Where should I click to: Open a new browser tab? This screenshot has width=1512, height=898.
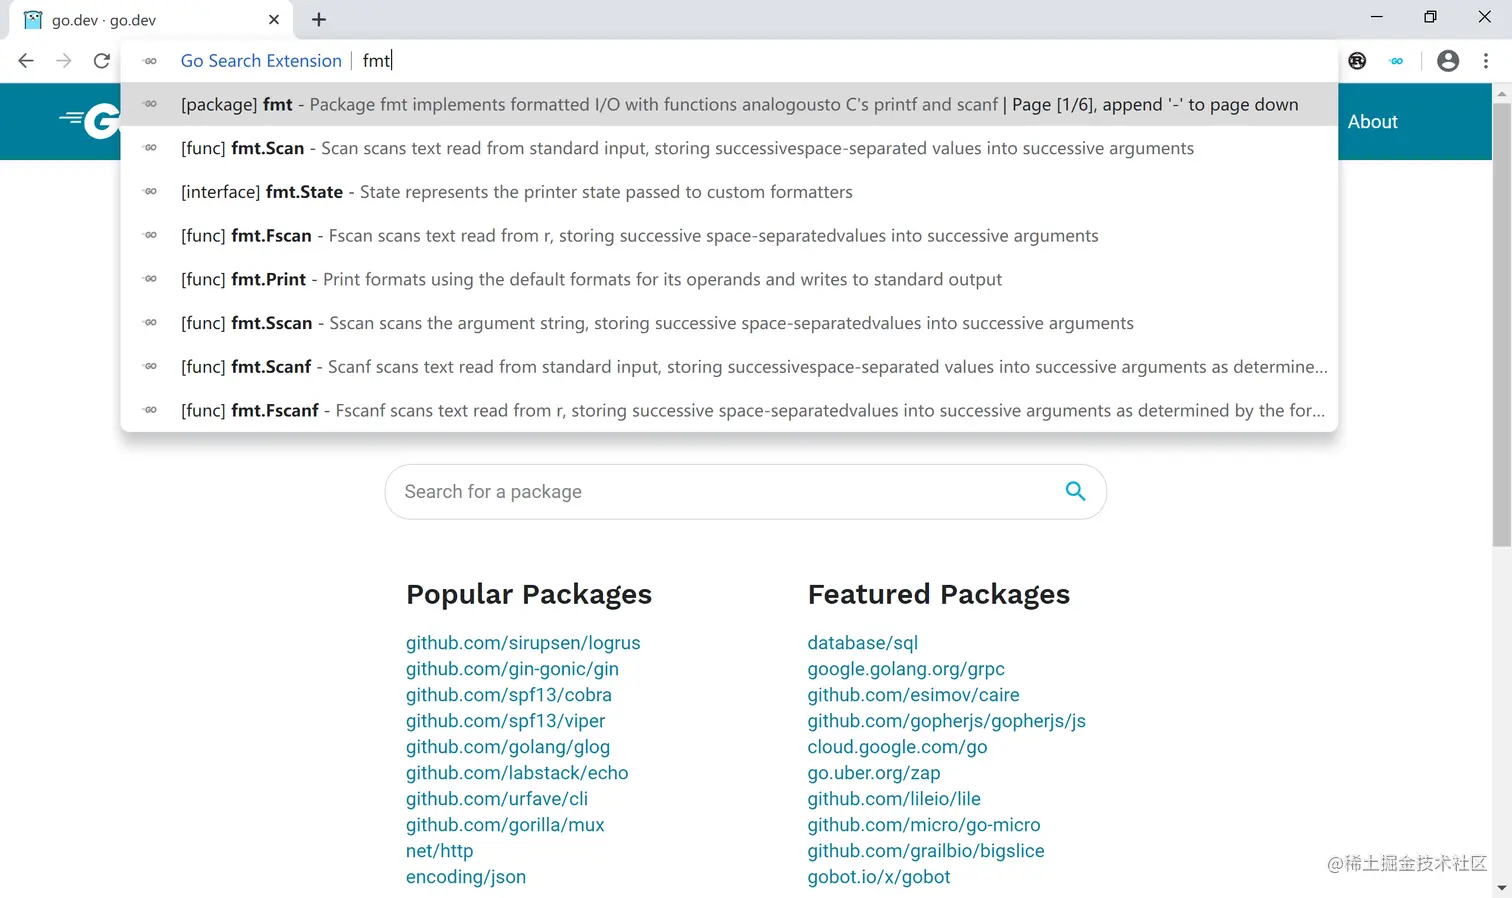click(319, 20)
